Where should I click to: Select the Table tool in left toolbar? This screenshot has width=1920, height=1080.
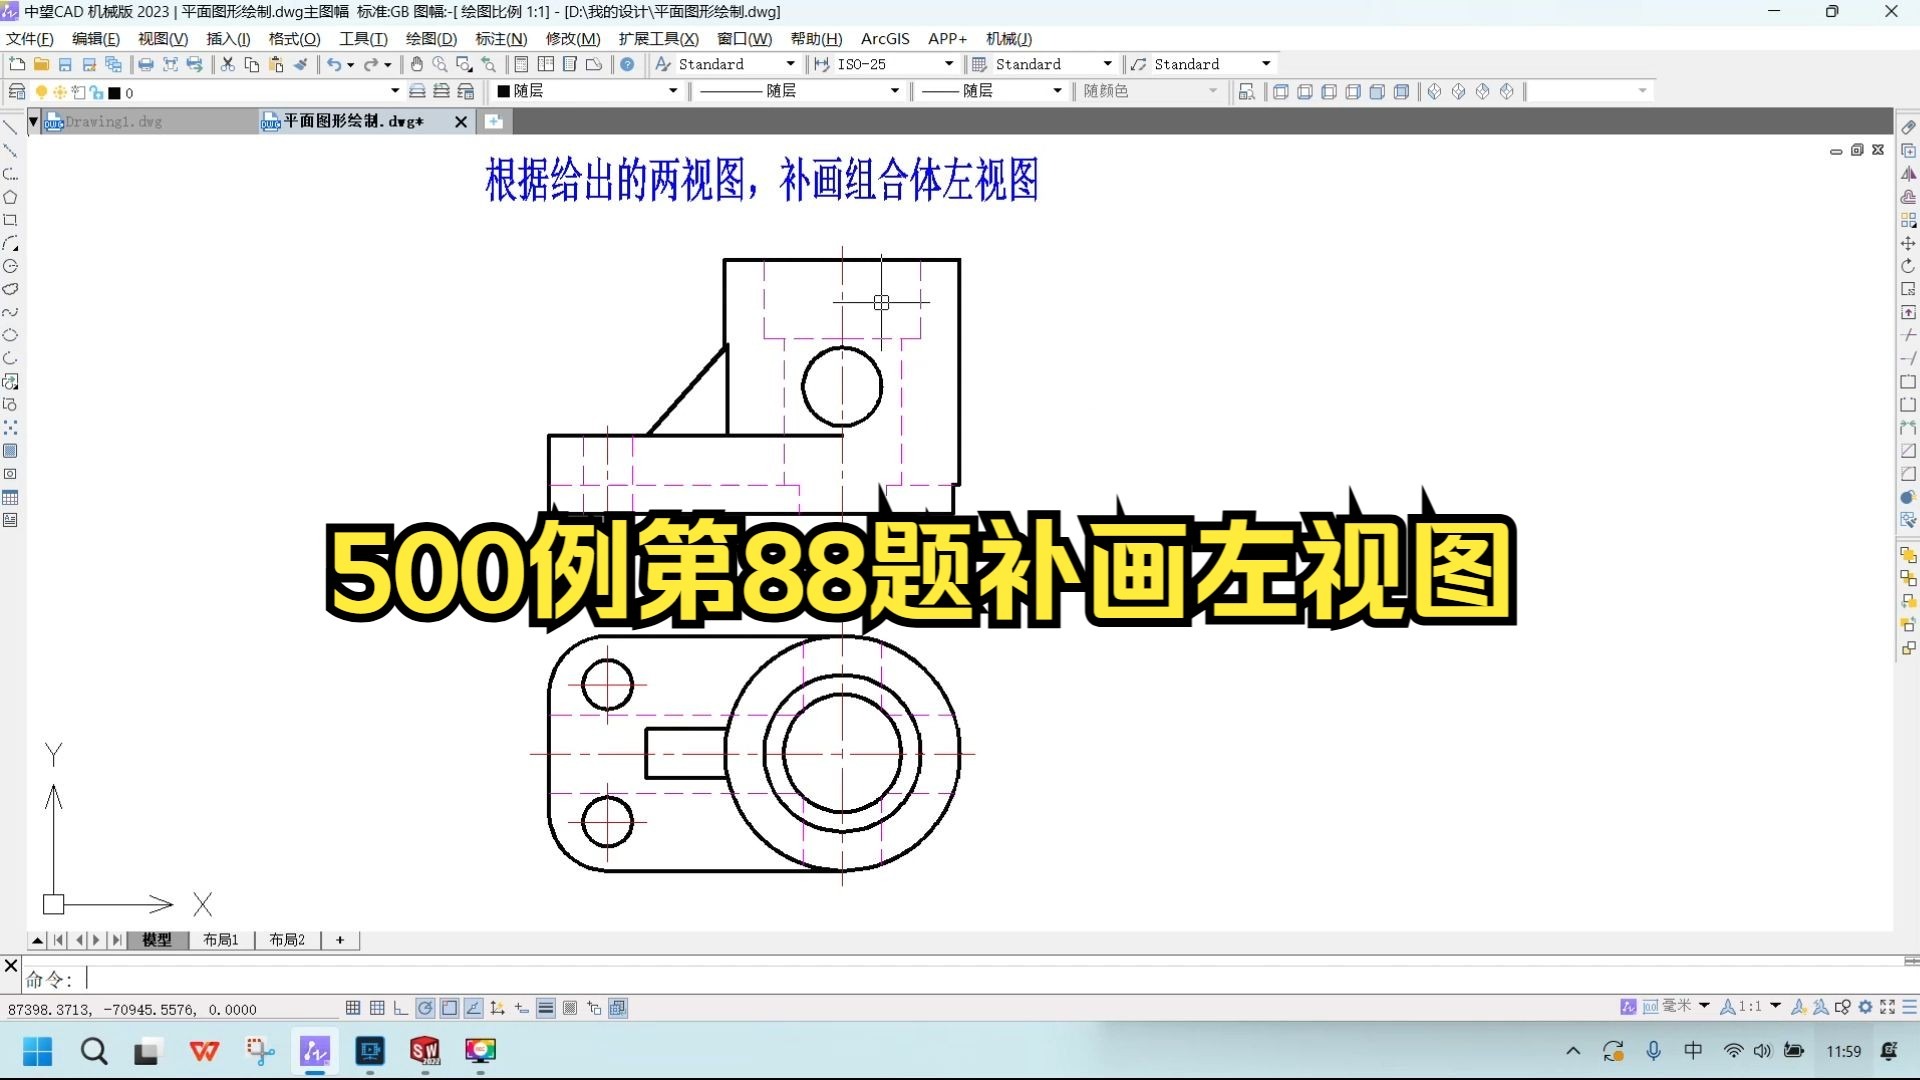tap(10, 497)
